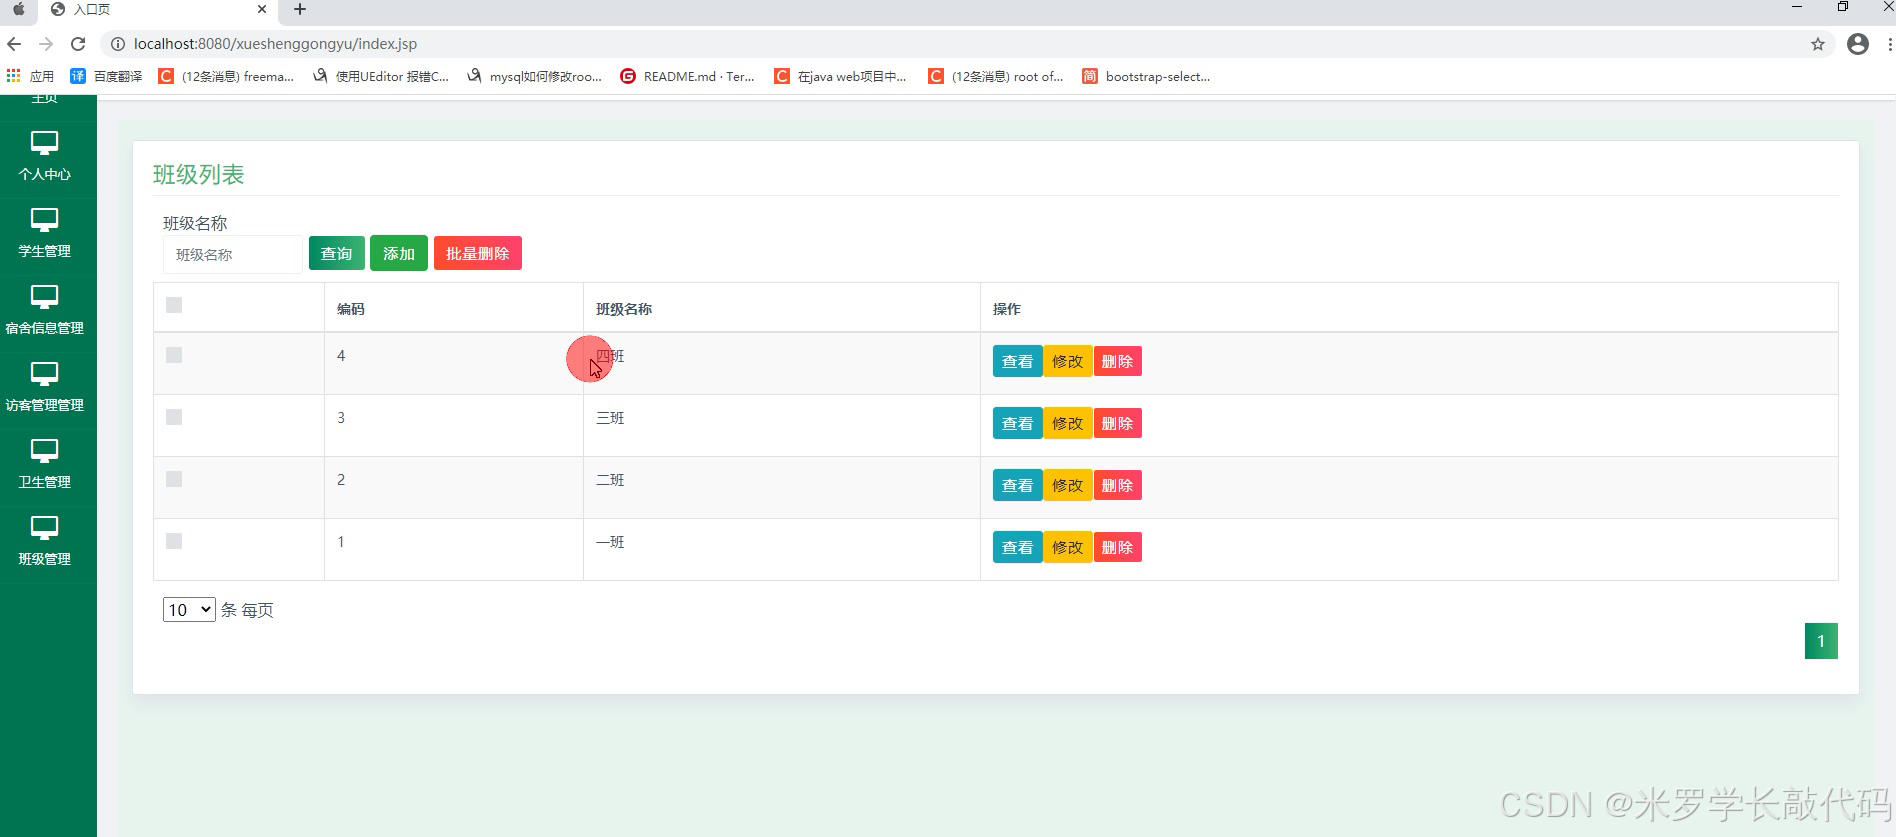The image size is (1896, 837).
Task: Open 百度翻译 bookmark
Action: pos(106,76)
